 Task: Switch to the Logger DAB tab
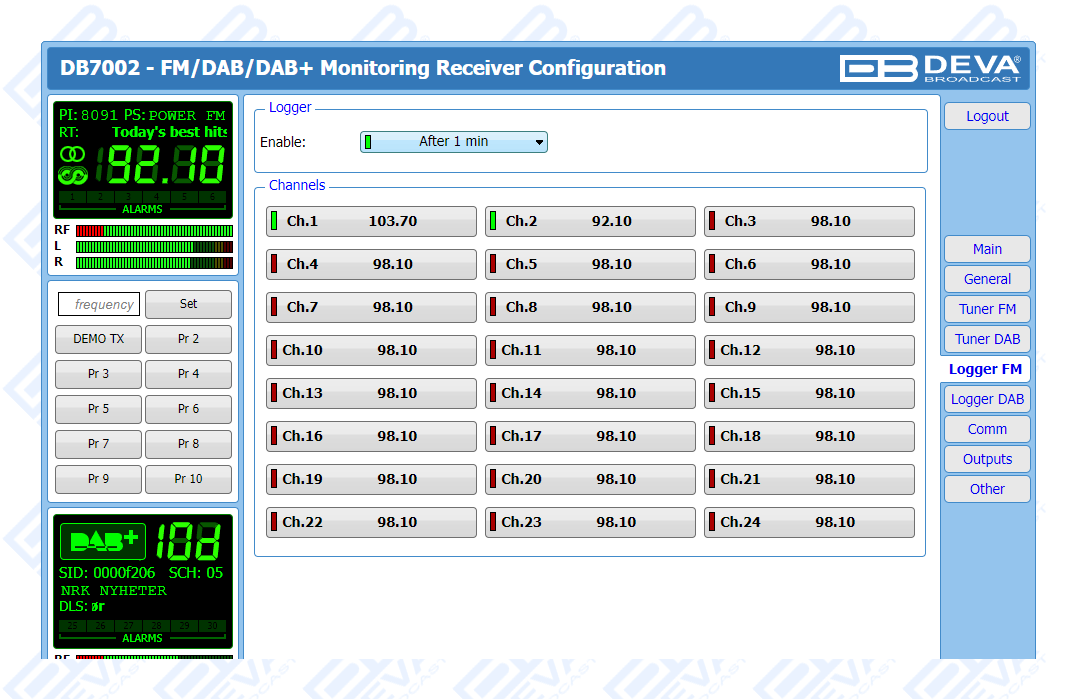coord(986,399)
